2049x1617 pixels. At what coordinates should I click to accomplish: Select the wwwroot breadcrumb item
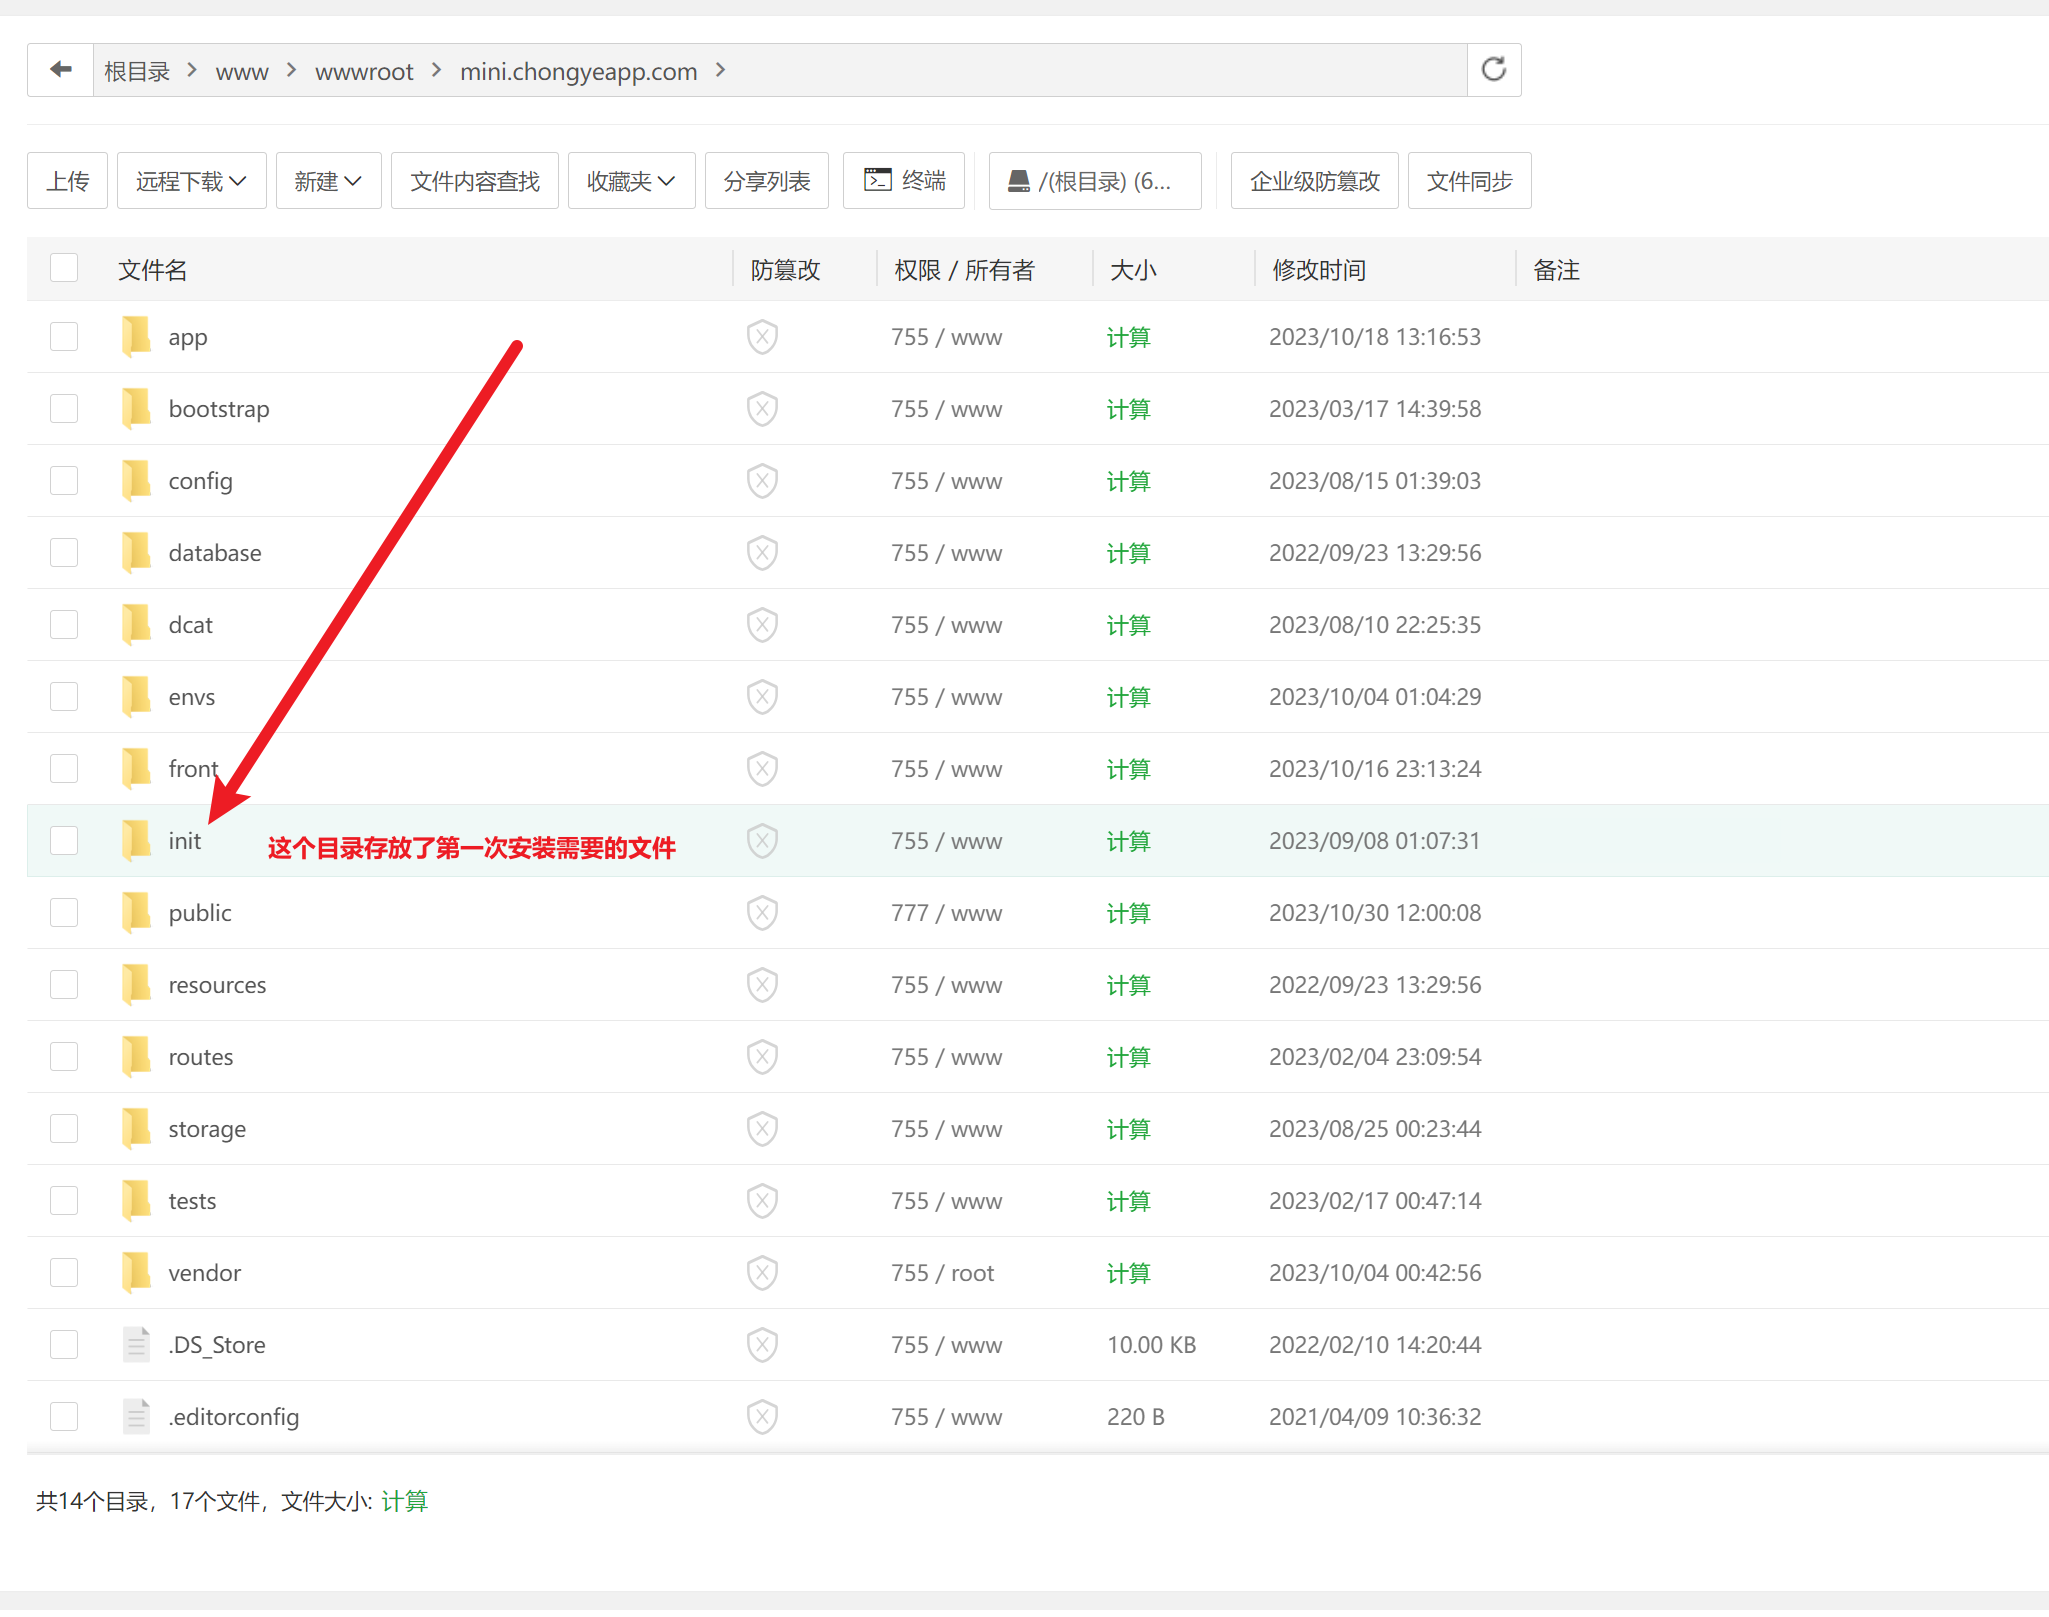click(364, 70)
